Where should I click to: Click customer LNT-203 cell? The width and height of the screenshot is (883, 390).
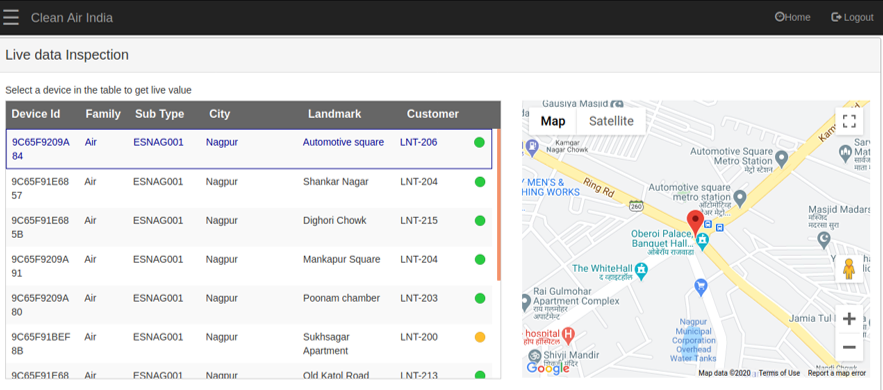click(419, 298)
